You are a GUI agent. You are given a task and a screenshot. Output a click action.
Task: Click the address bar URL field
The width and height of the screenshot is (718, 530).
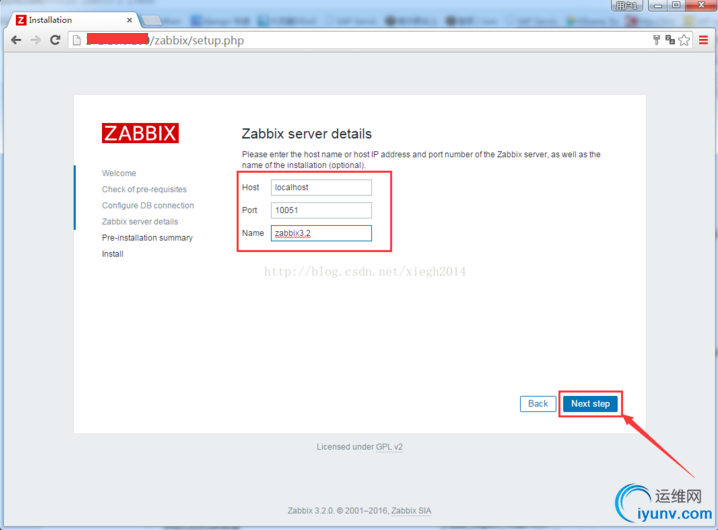(359, 40)
